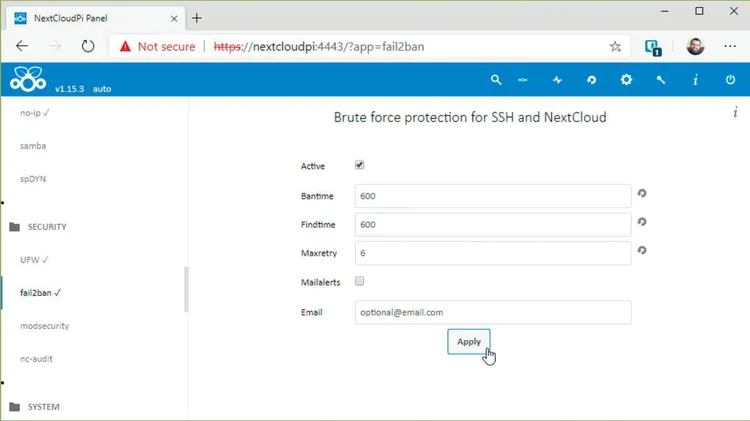Reset the Bantime value to default

click(x=642, y=193)
